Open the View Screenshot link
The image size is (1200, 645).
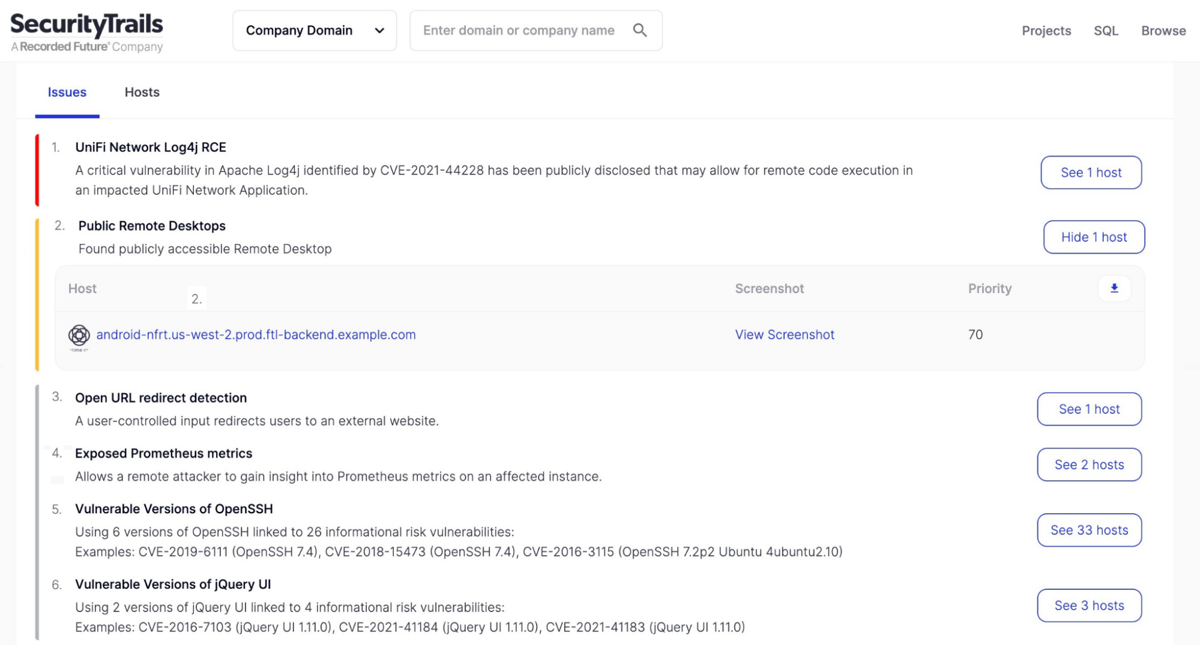[x=784, y=335]
